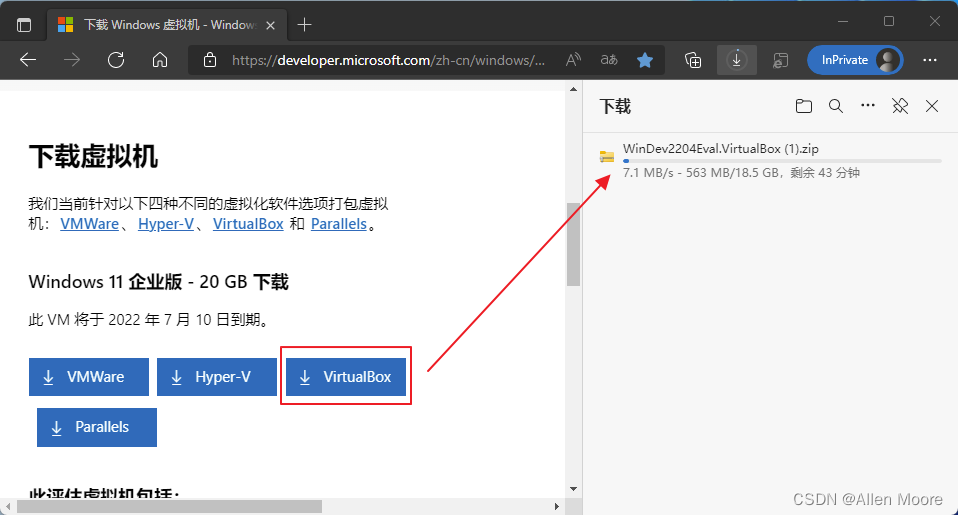
Task: Unpin the 下载 downloads panel
Action: point(900,106)
